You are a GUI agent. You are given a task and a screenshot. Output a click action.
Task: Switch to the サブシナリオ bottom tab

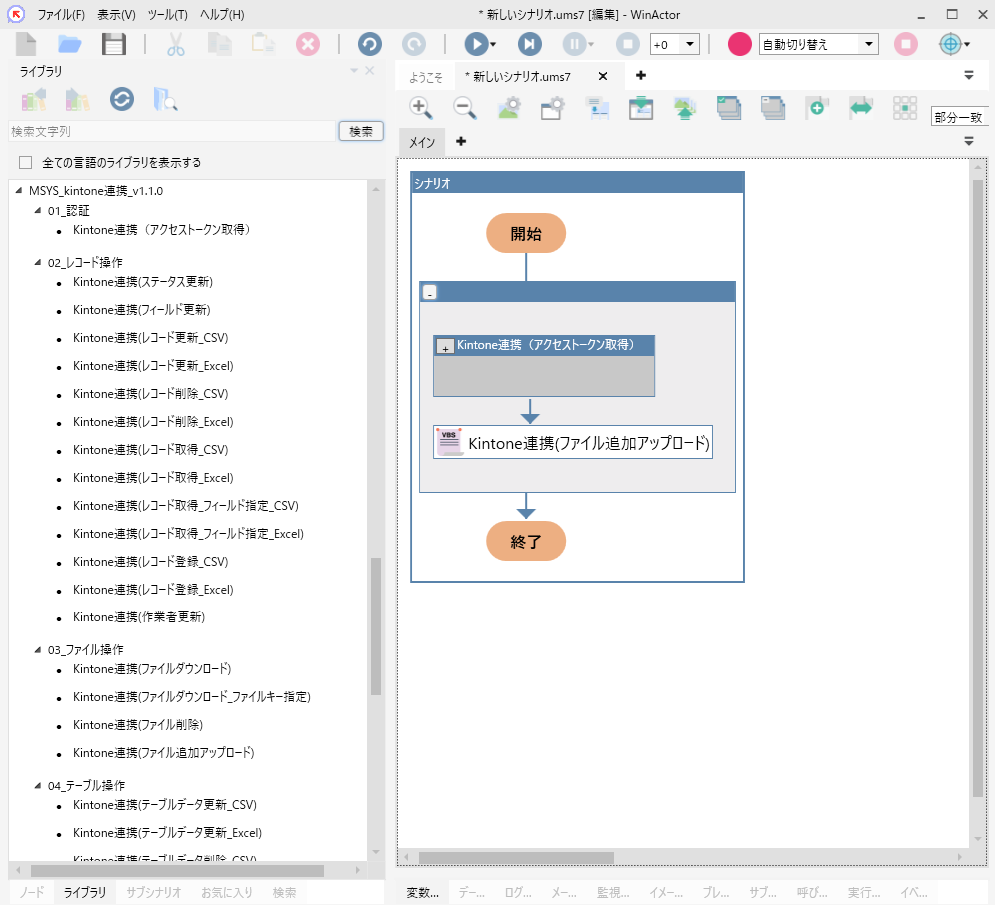(x=154, y=892)
